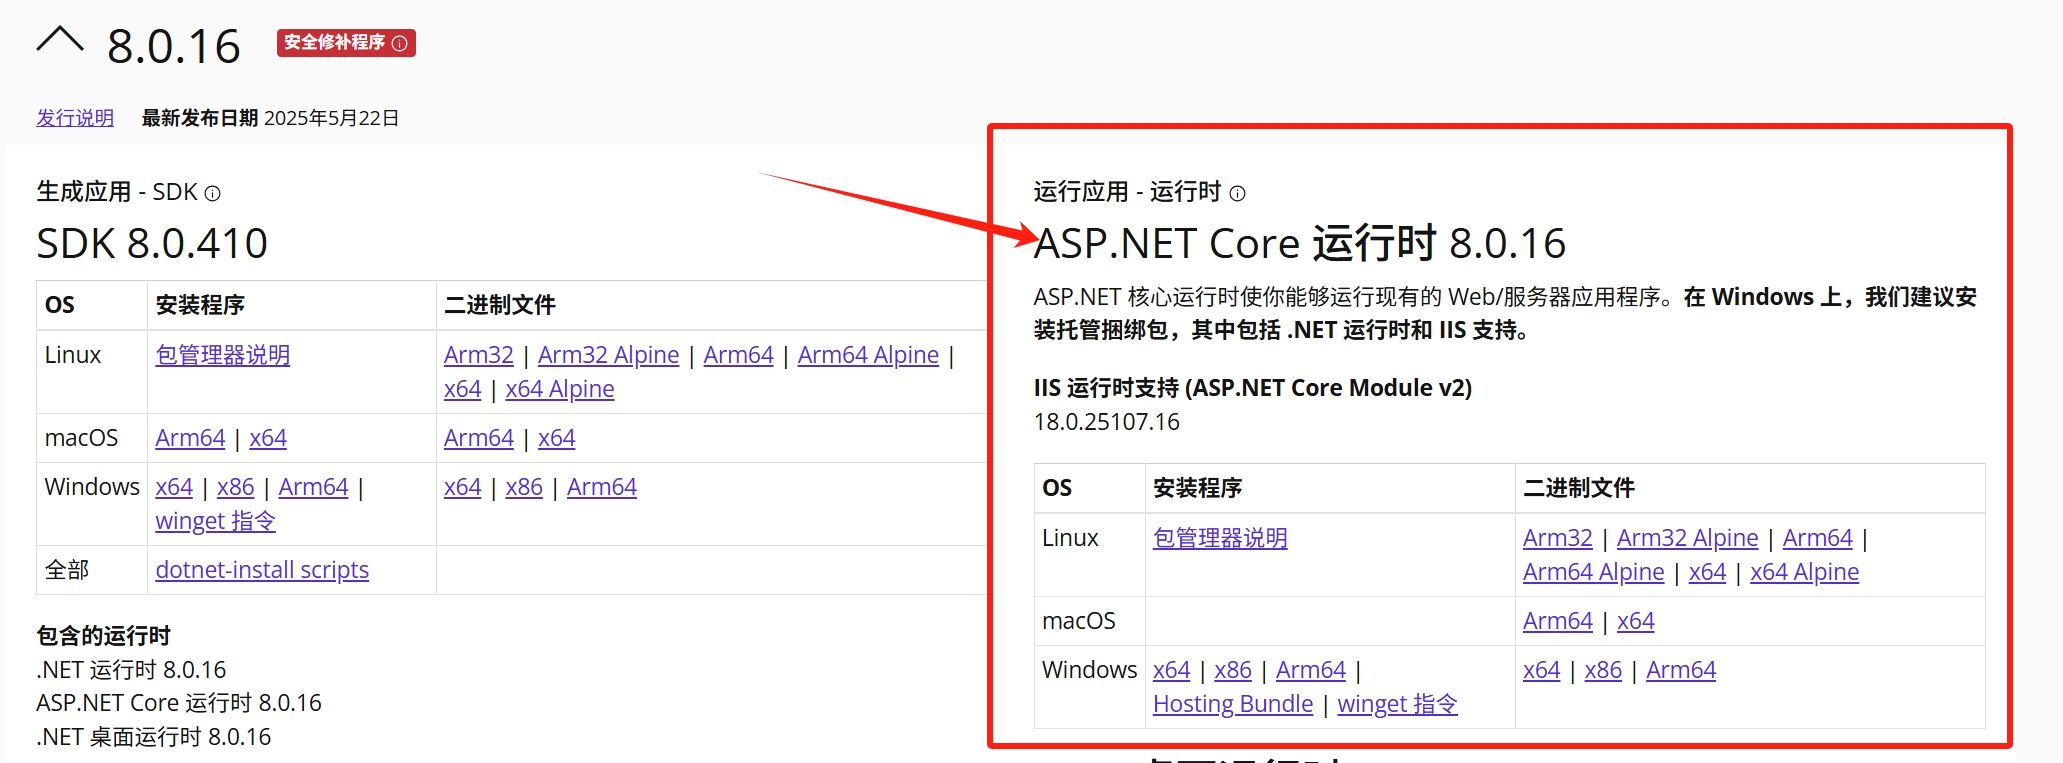Download SDK Windows x86 installer
2063x763 pixels.
(236, 487)
